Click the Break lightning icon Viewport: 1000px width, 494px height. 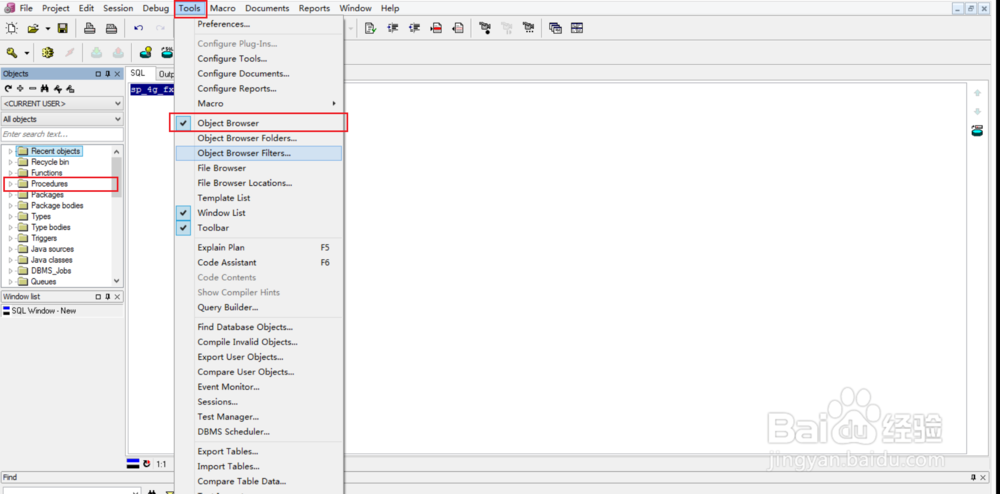pyautogui.click(x=70, y=52)
